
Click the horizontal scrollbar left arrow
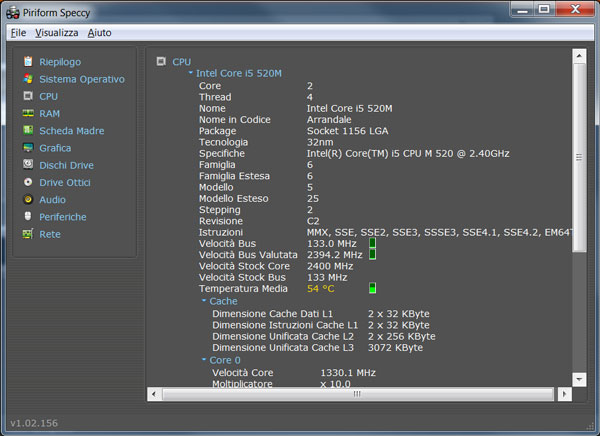pos(154,394)
